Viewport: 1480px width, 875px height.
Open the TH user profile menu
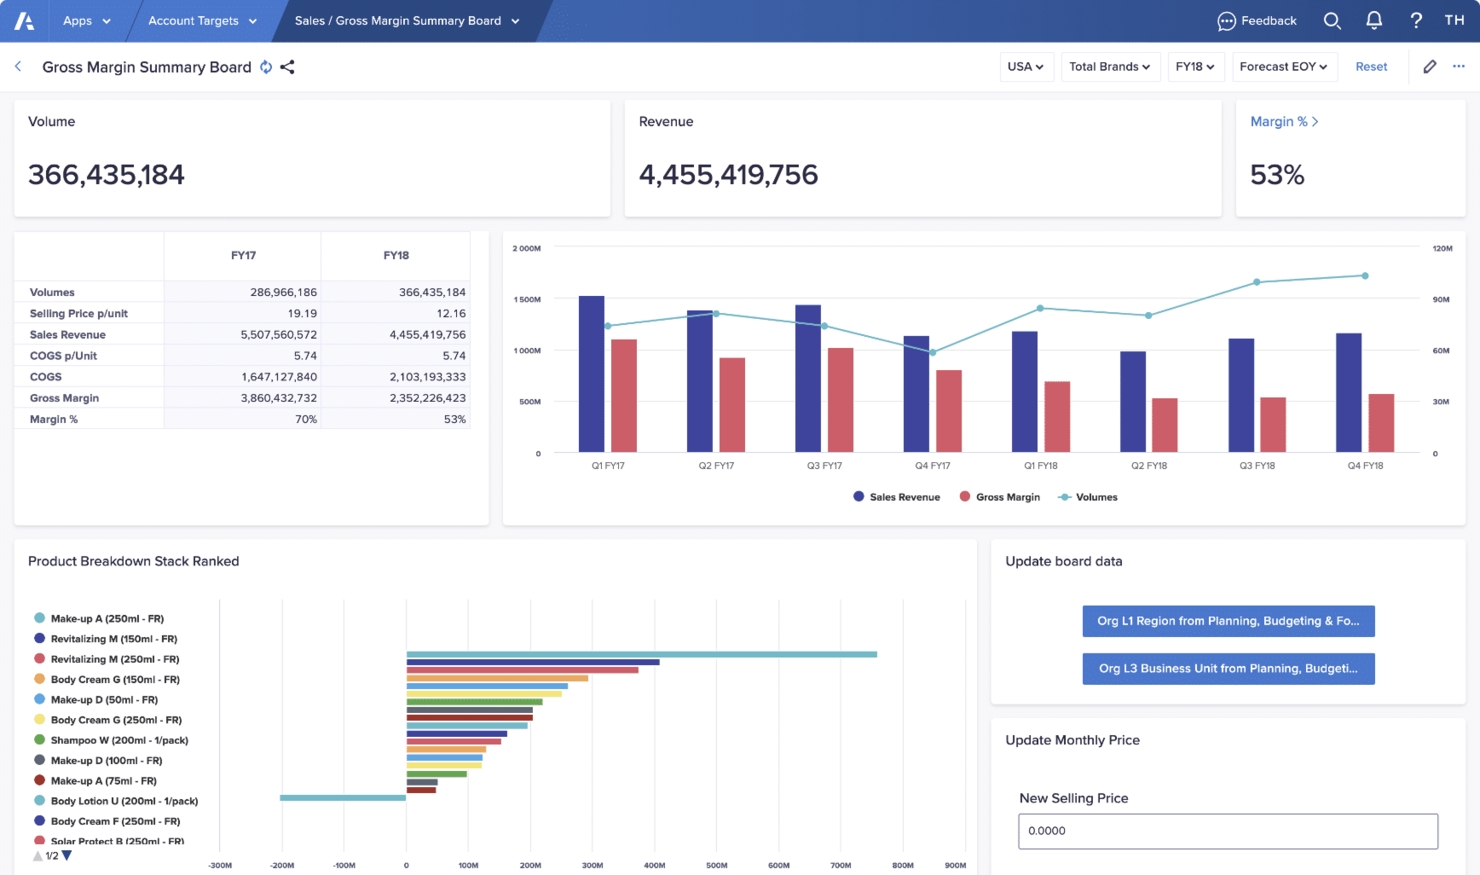click(1454, 20)
